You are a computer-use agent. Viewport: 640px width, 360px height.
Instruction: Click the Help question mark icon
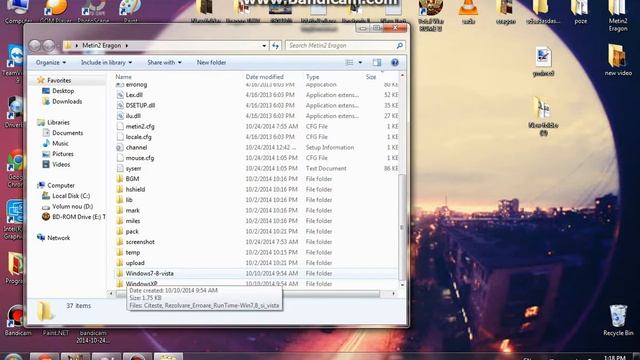[x=395, y=62]
